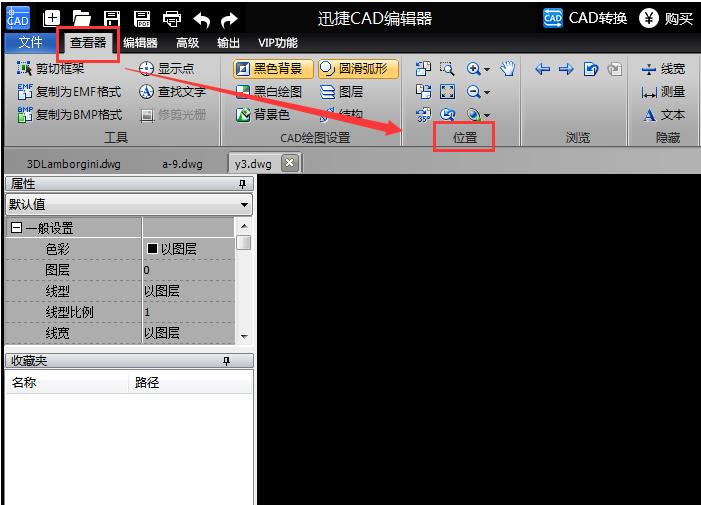Click the rotate clockwise icon in 位置 group
The width and height of the screenshot is (701, 505).
click(423, 92)
